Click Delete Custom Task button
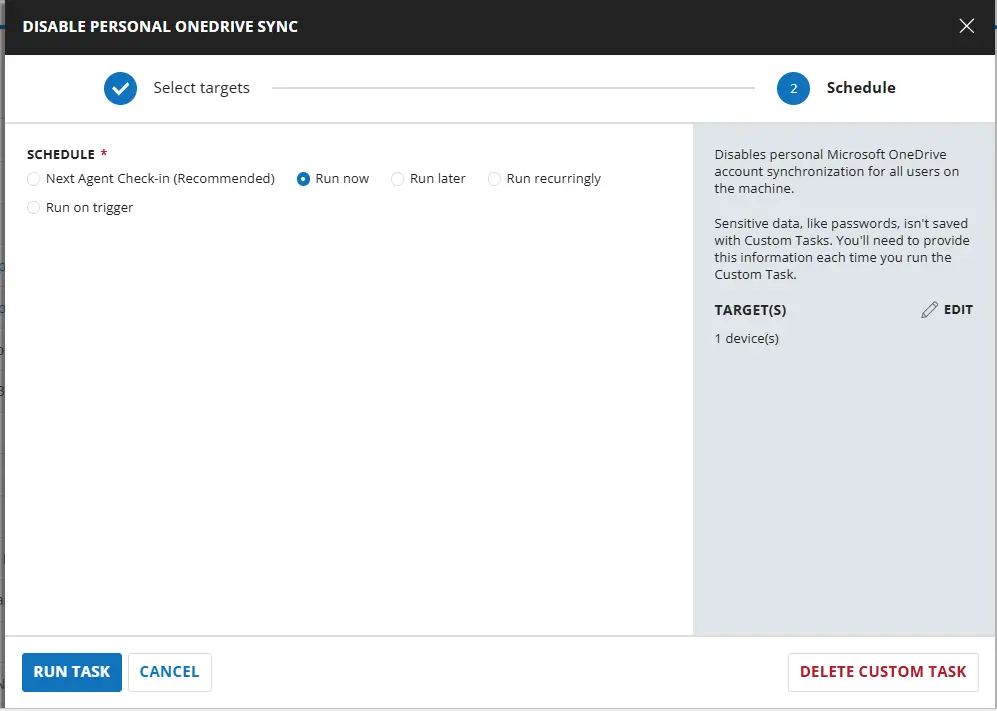The width and height of the screenshot is (997, 711). 883,672
